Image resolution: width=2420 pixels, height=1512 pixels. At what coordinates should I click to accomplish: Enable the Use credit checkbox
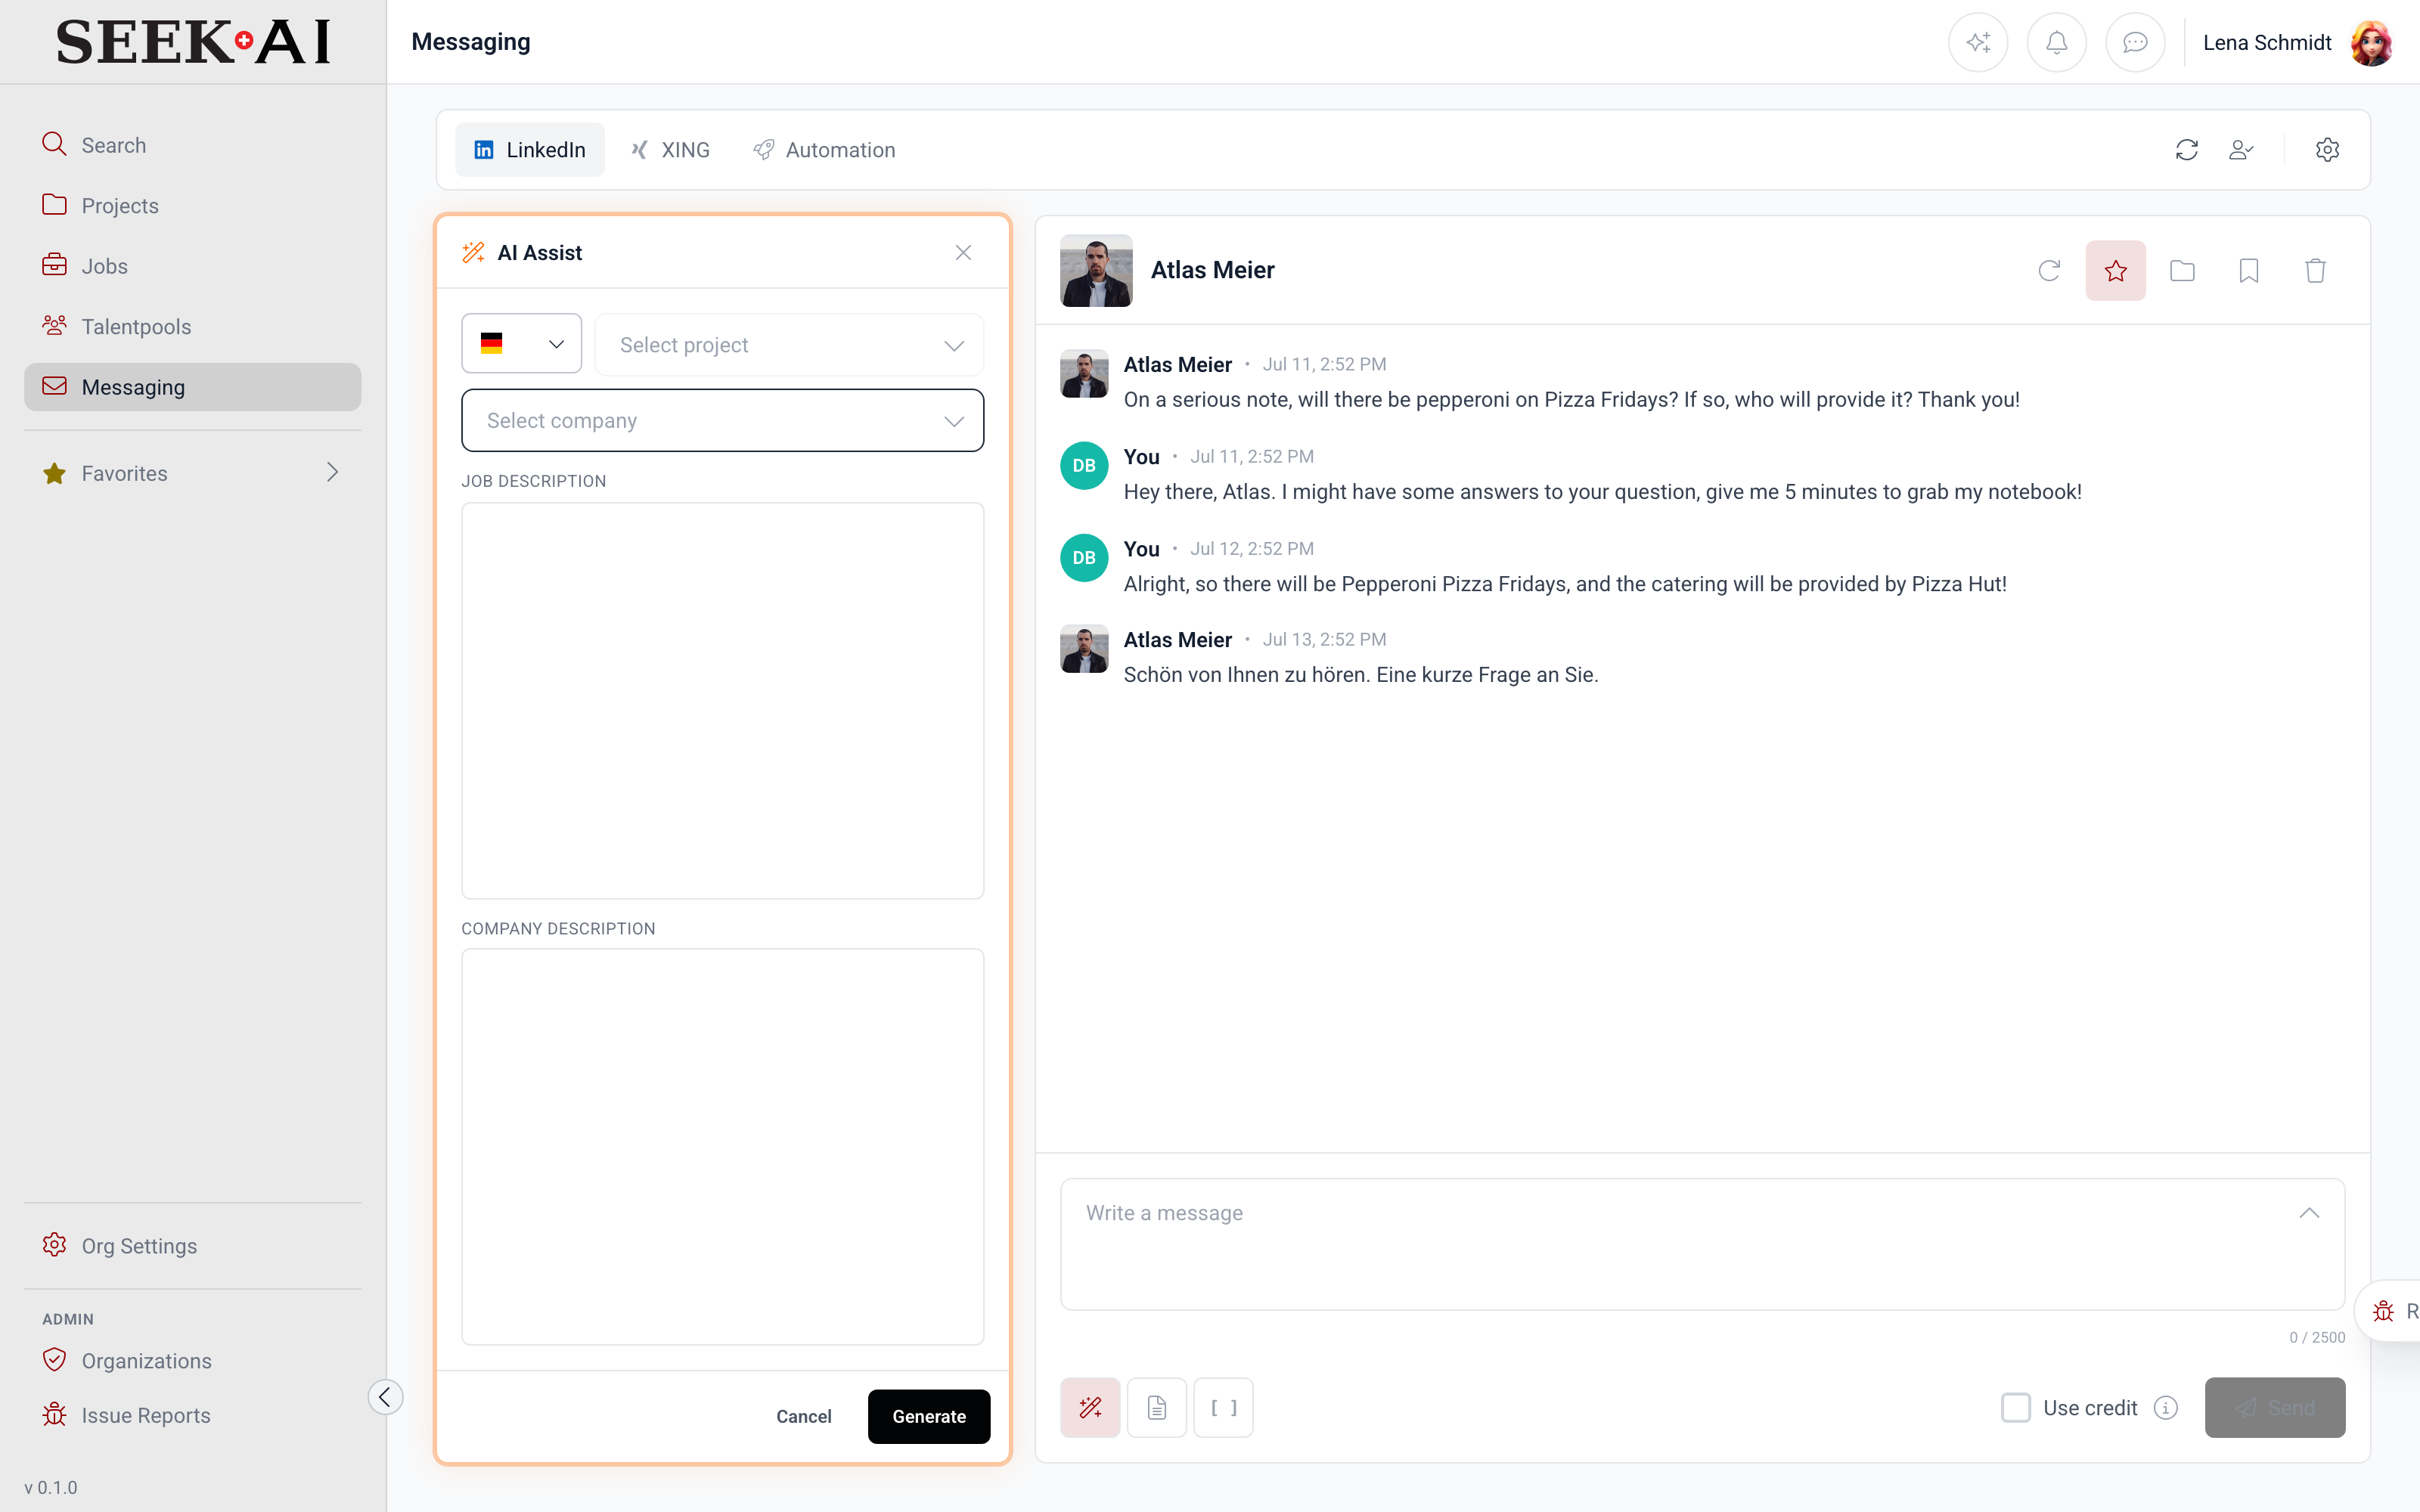pyautogui.click(x=2015, y=1407)
